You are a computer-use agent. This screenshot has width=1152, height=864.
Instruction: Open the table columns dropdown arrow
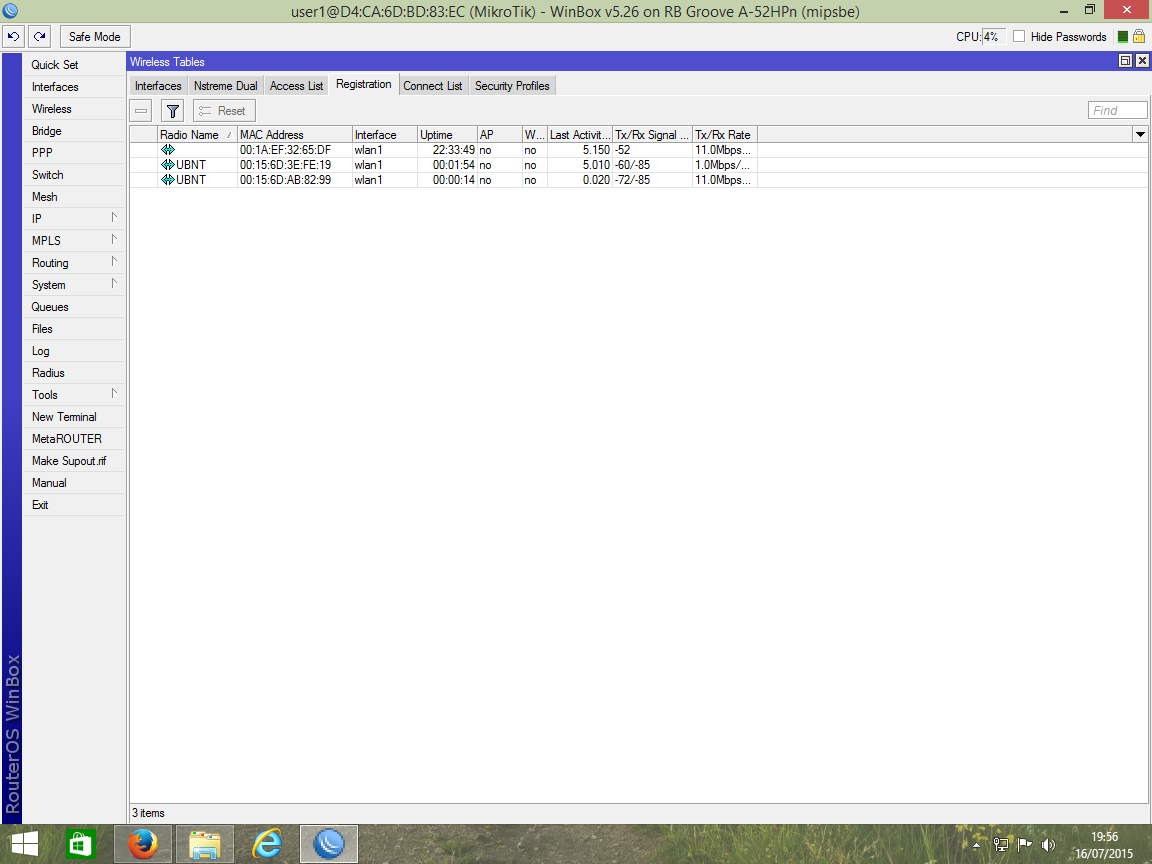[x=1140, y=134]
